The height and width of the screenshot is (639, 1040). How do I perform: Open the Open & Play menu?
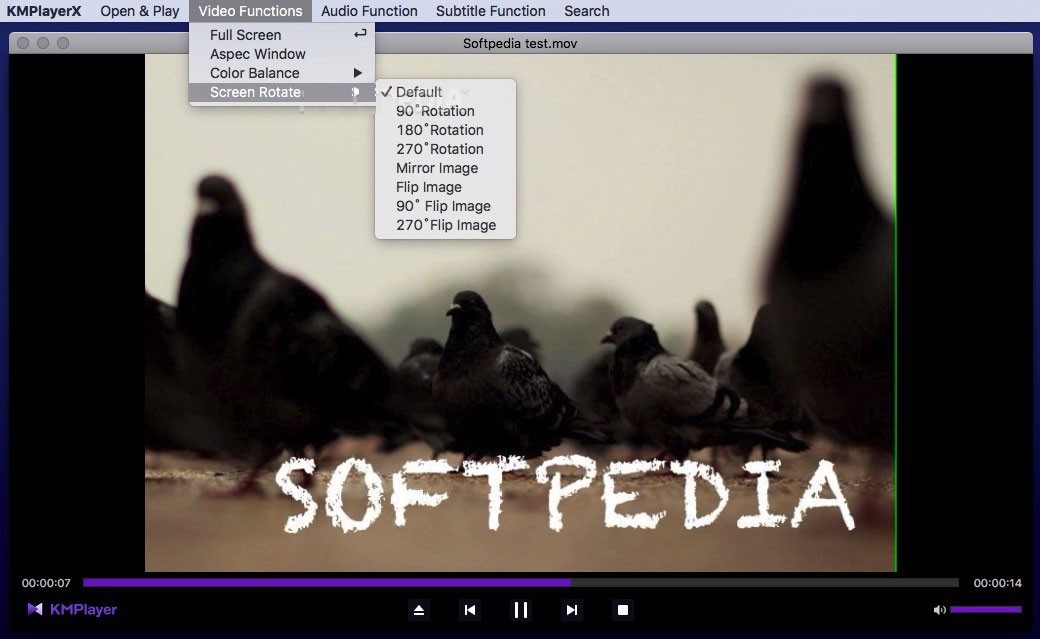coord(140,11)
